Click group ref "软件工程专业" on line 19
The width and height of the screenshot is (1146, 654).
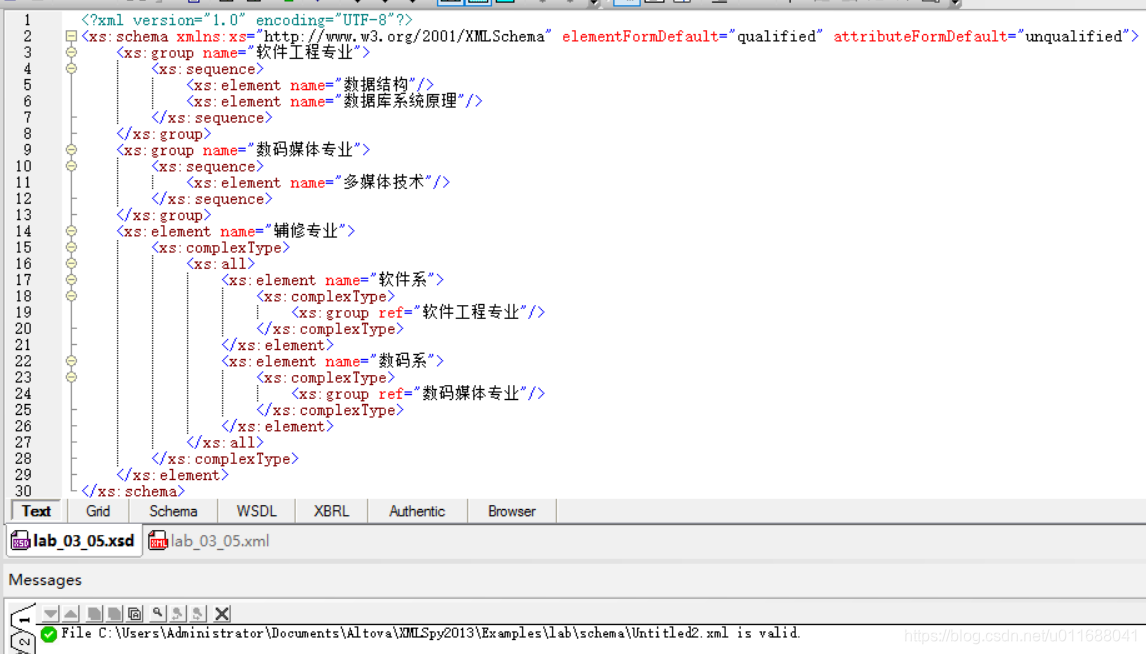point(471,312)
